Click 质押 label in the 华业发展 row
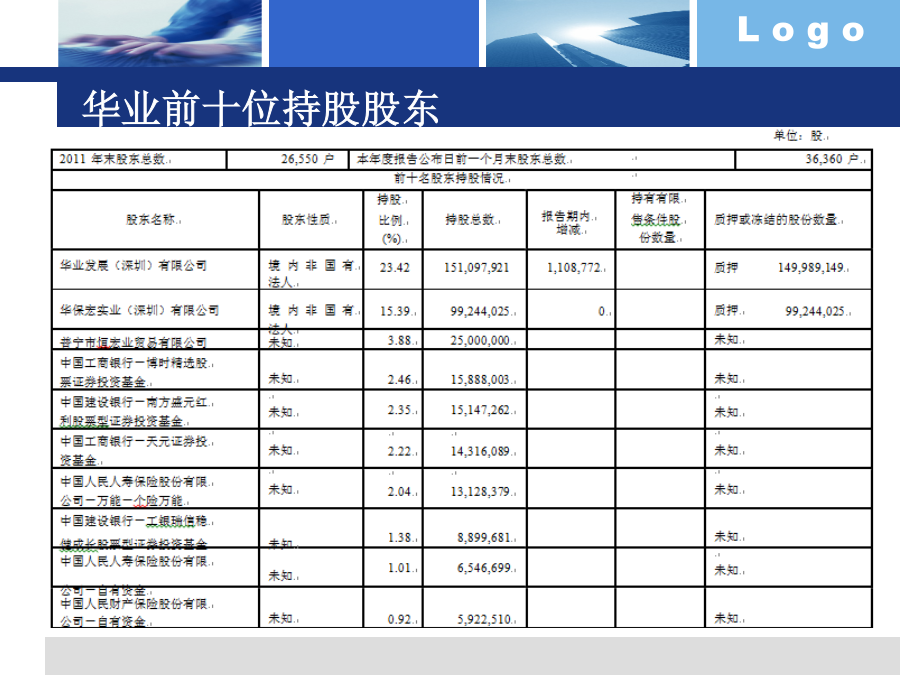Viewport: 900px width, 675px height. pyautogui.click(x=726, y=267)
